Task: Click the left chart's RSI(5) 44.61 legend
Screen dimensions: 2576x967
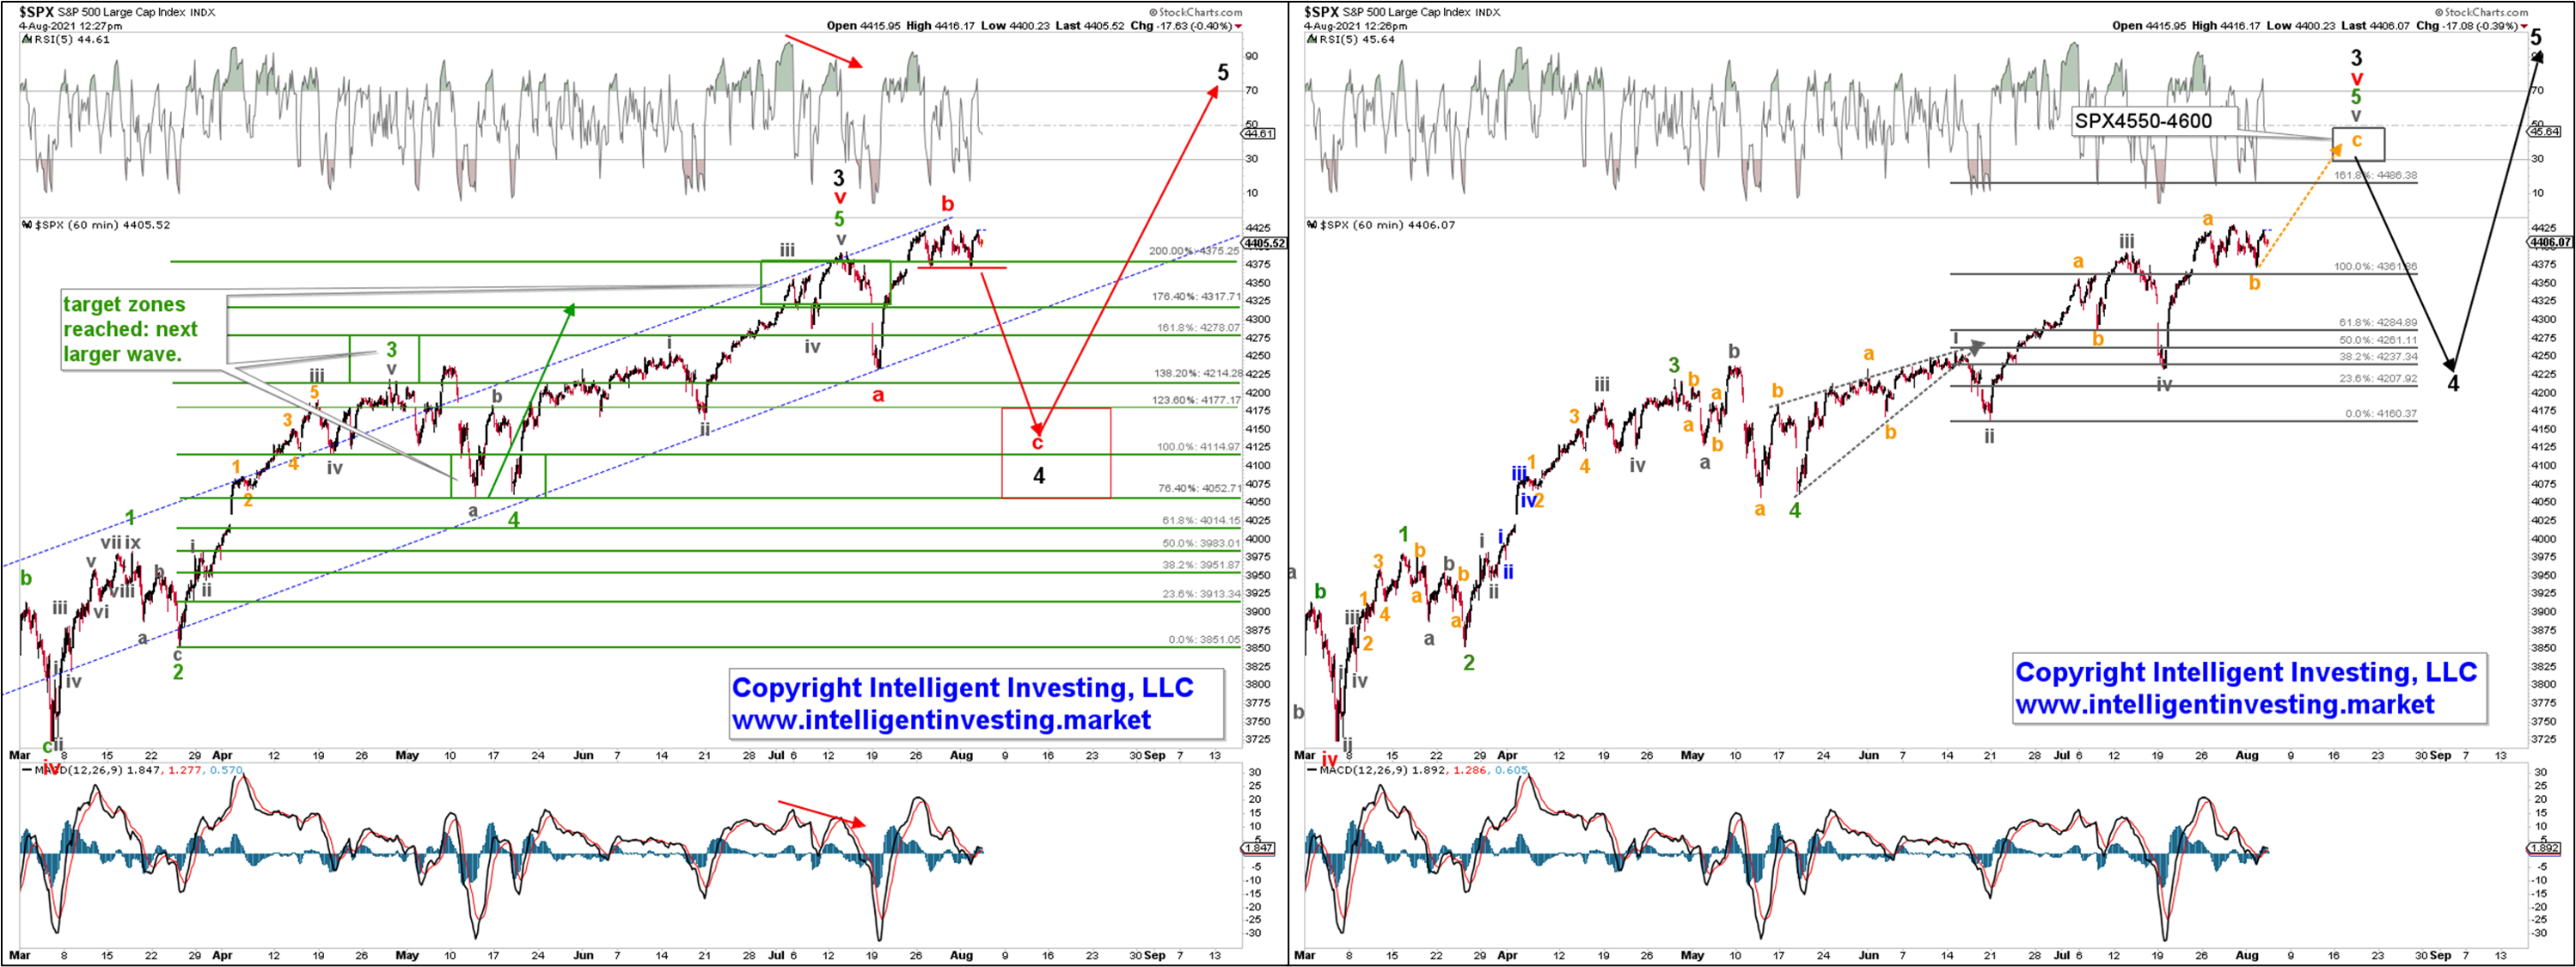Action: pos(66,40)
